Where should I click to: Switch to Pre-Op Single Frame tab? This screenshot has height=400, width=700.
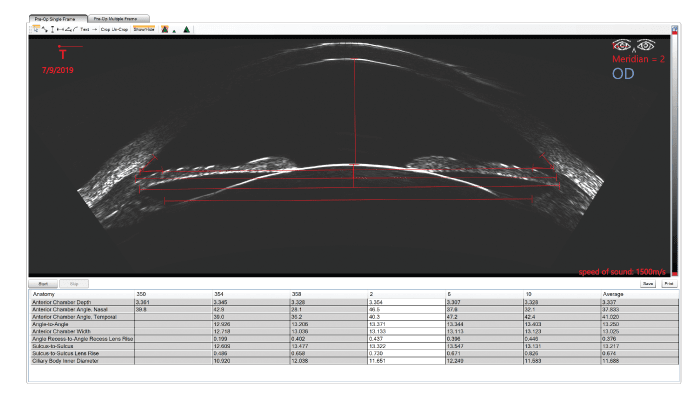click(58, 19)
